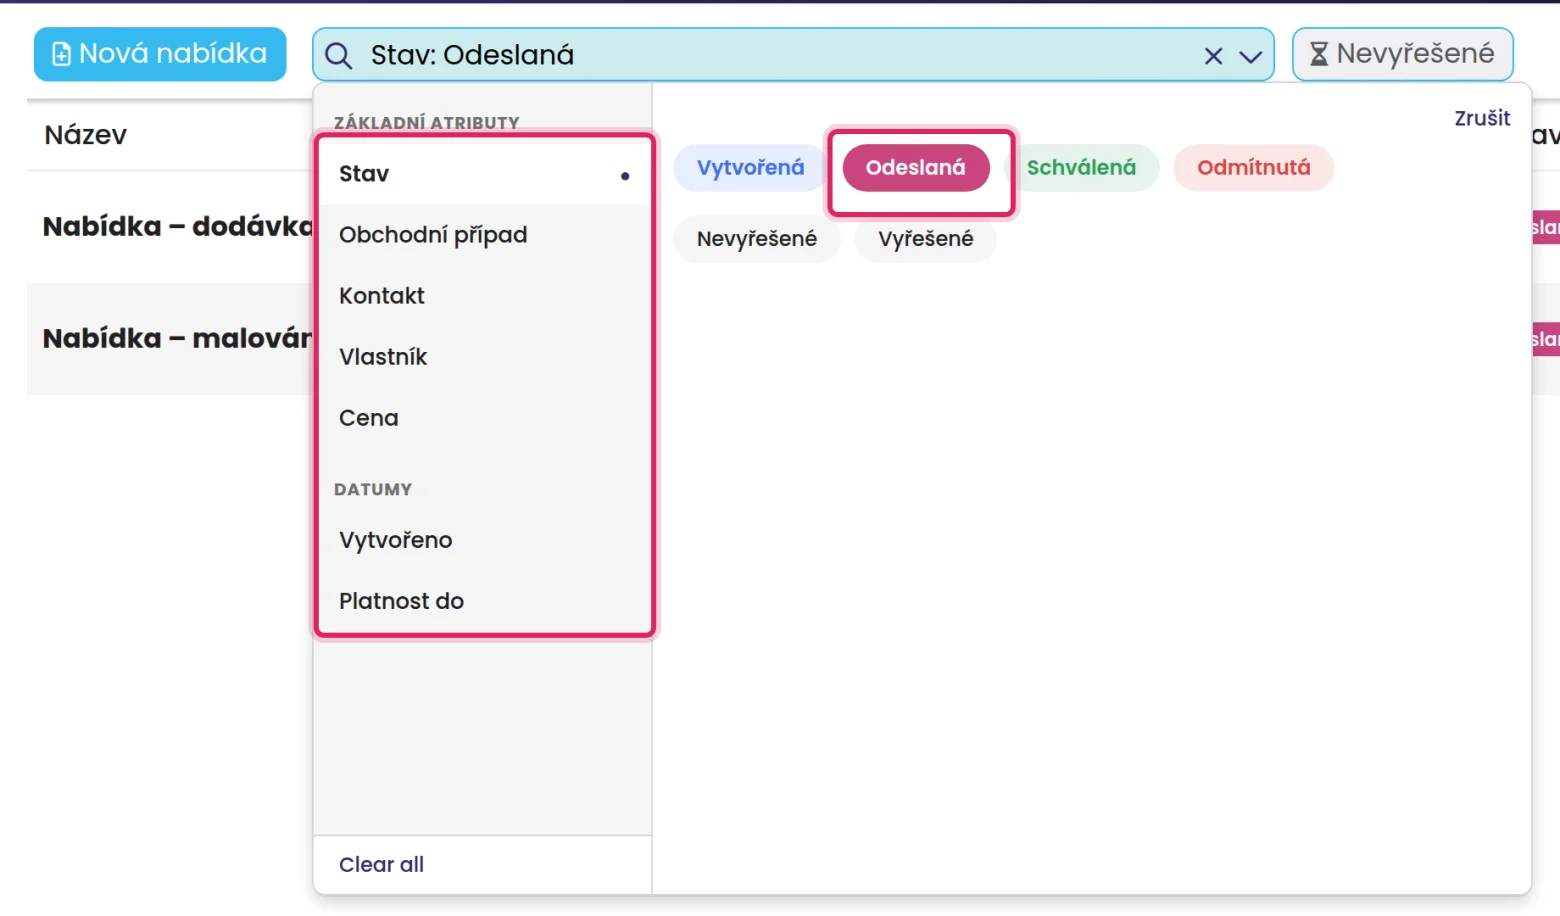Deselect the Odeslaná status chip

pos(916,168)
